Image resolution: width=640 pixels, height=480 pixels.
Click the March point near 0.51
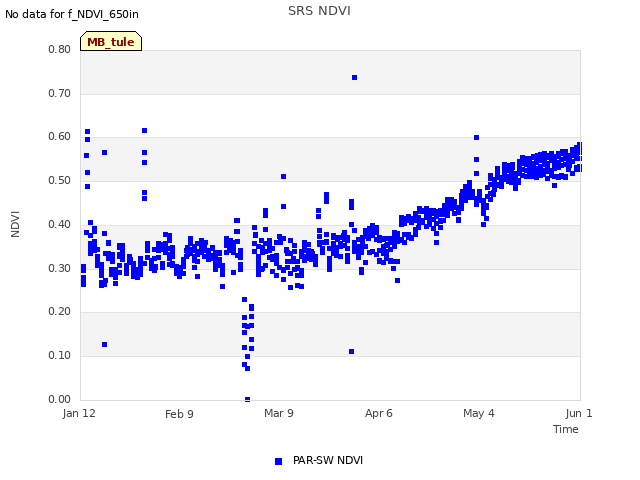(x=283, y=176)
